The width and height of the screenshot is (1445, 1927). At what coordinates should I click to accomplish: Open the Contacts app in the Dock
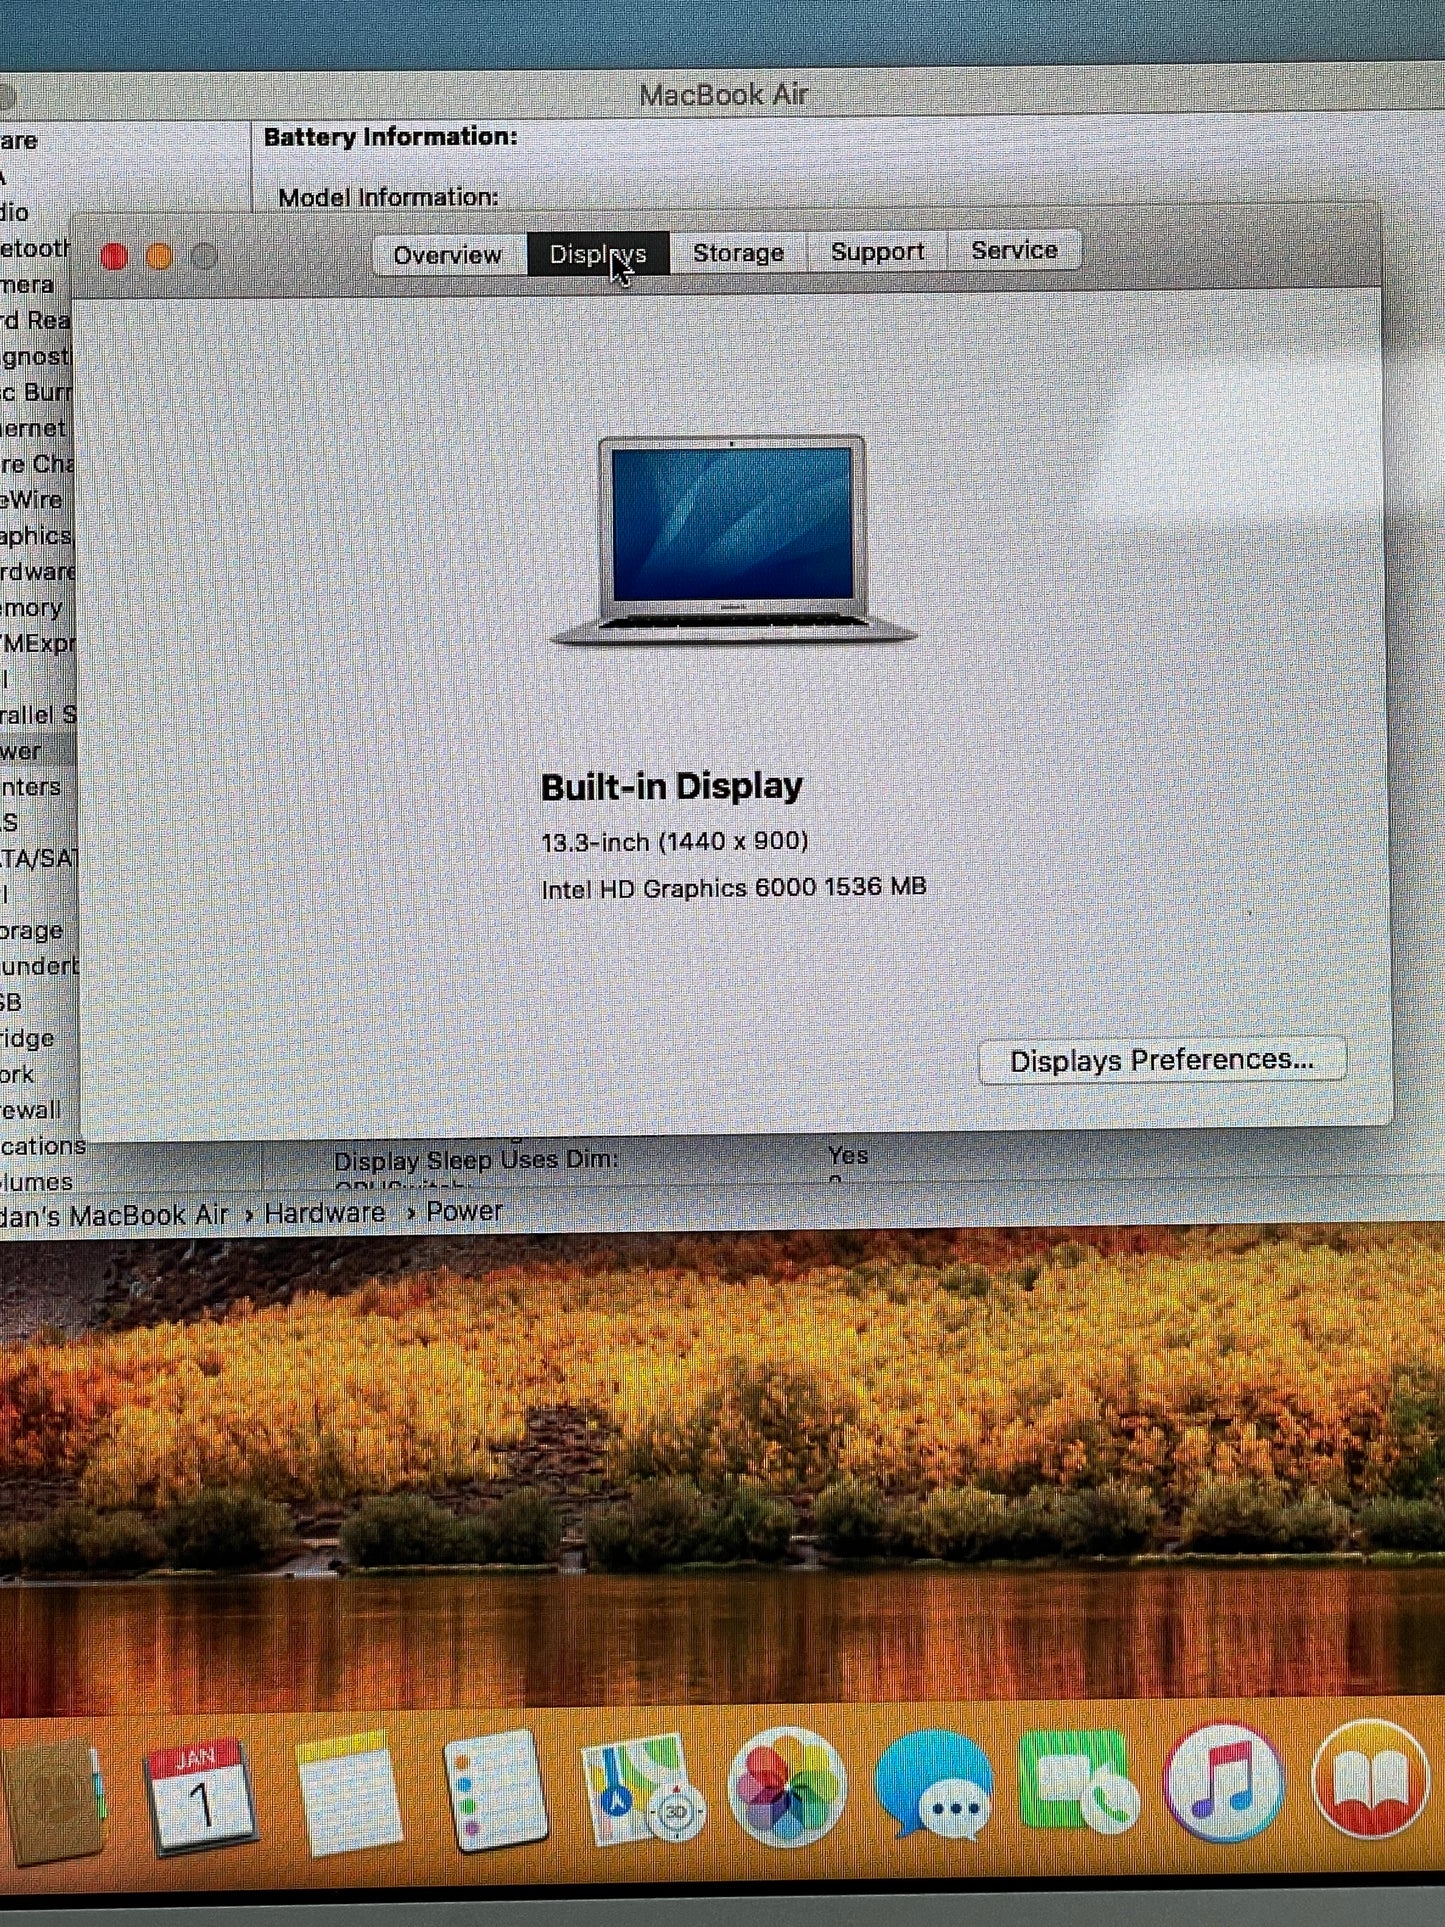click(x=52, y=1800)
